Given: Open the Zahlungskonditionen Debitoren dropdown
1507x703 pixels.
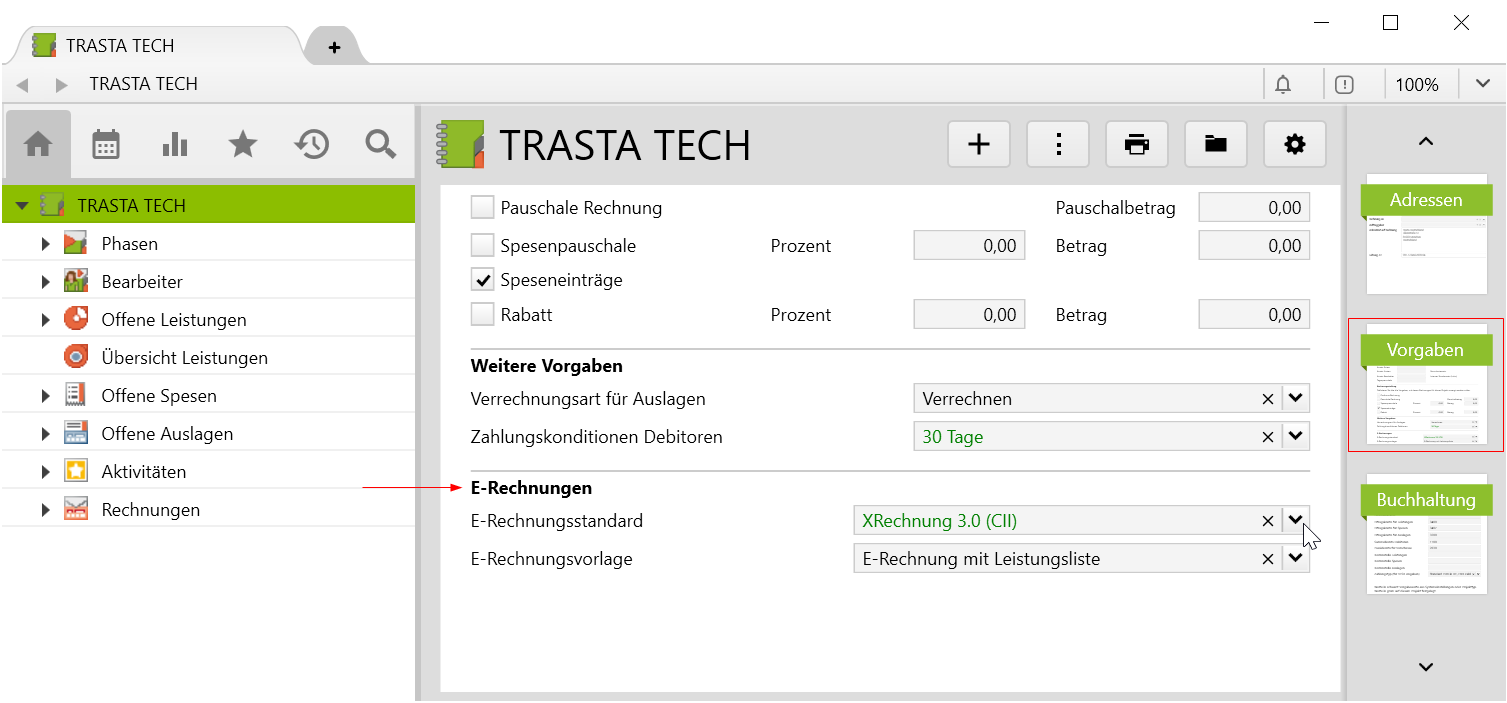Looking at the screenshot, I should pyautogui.click(x=1296, y=437).
